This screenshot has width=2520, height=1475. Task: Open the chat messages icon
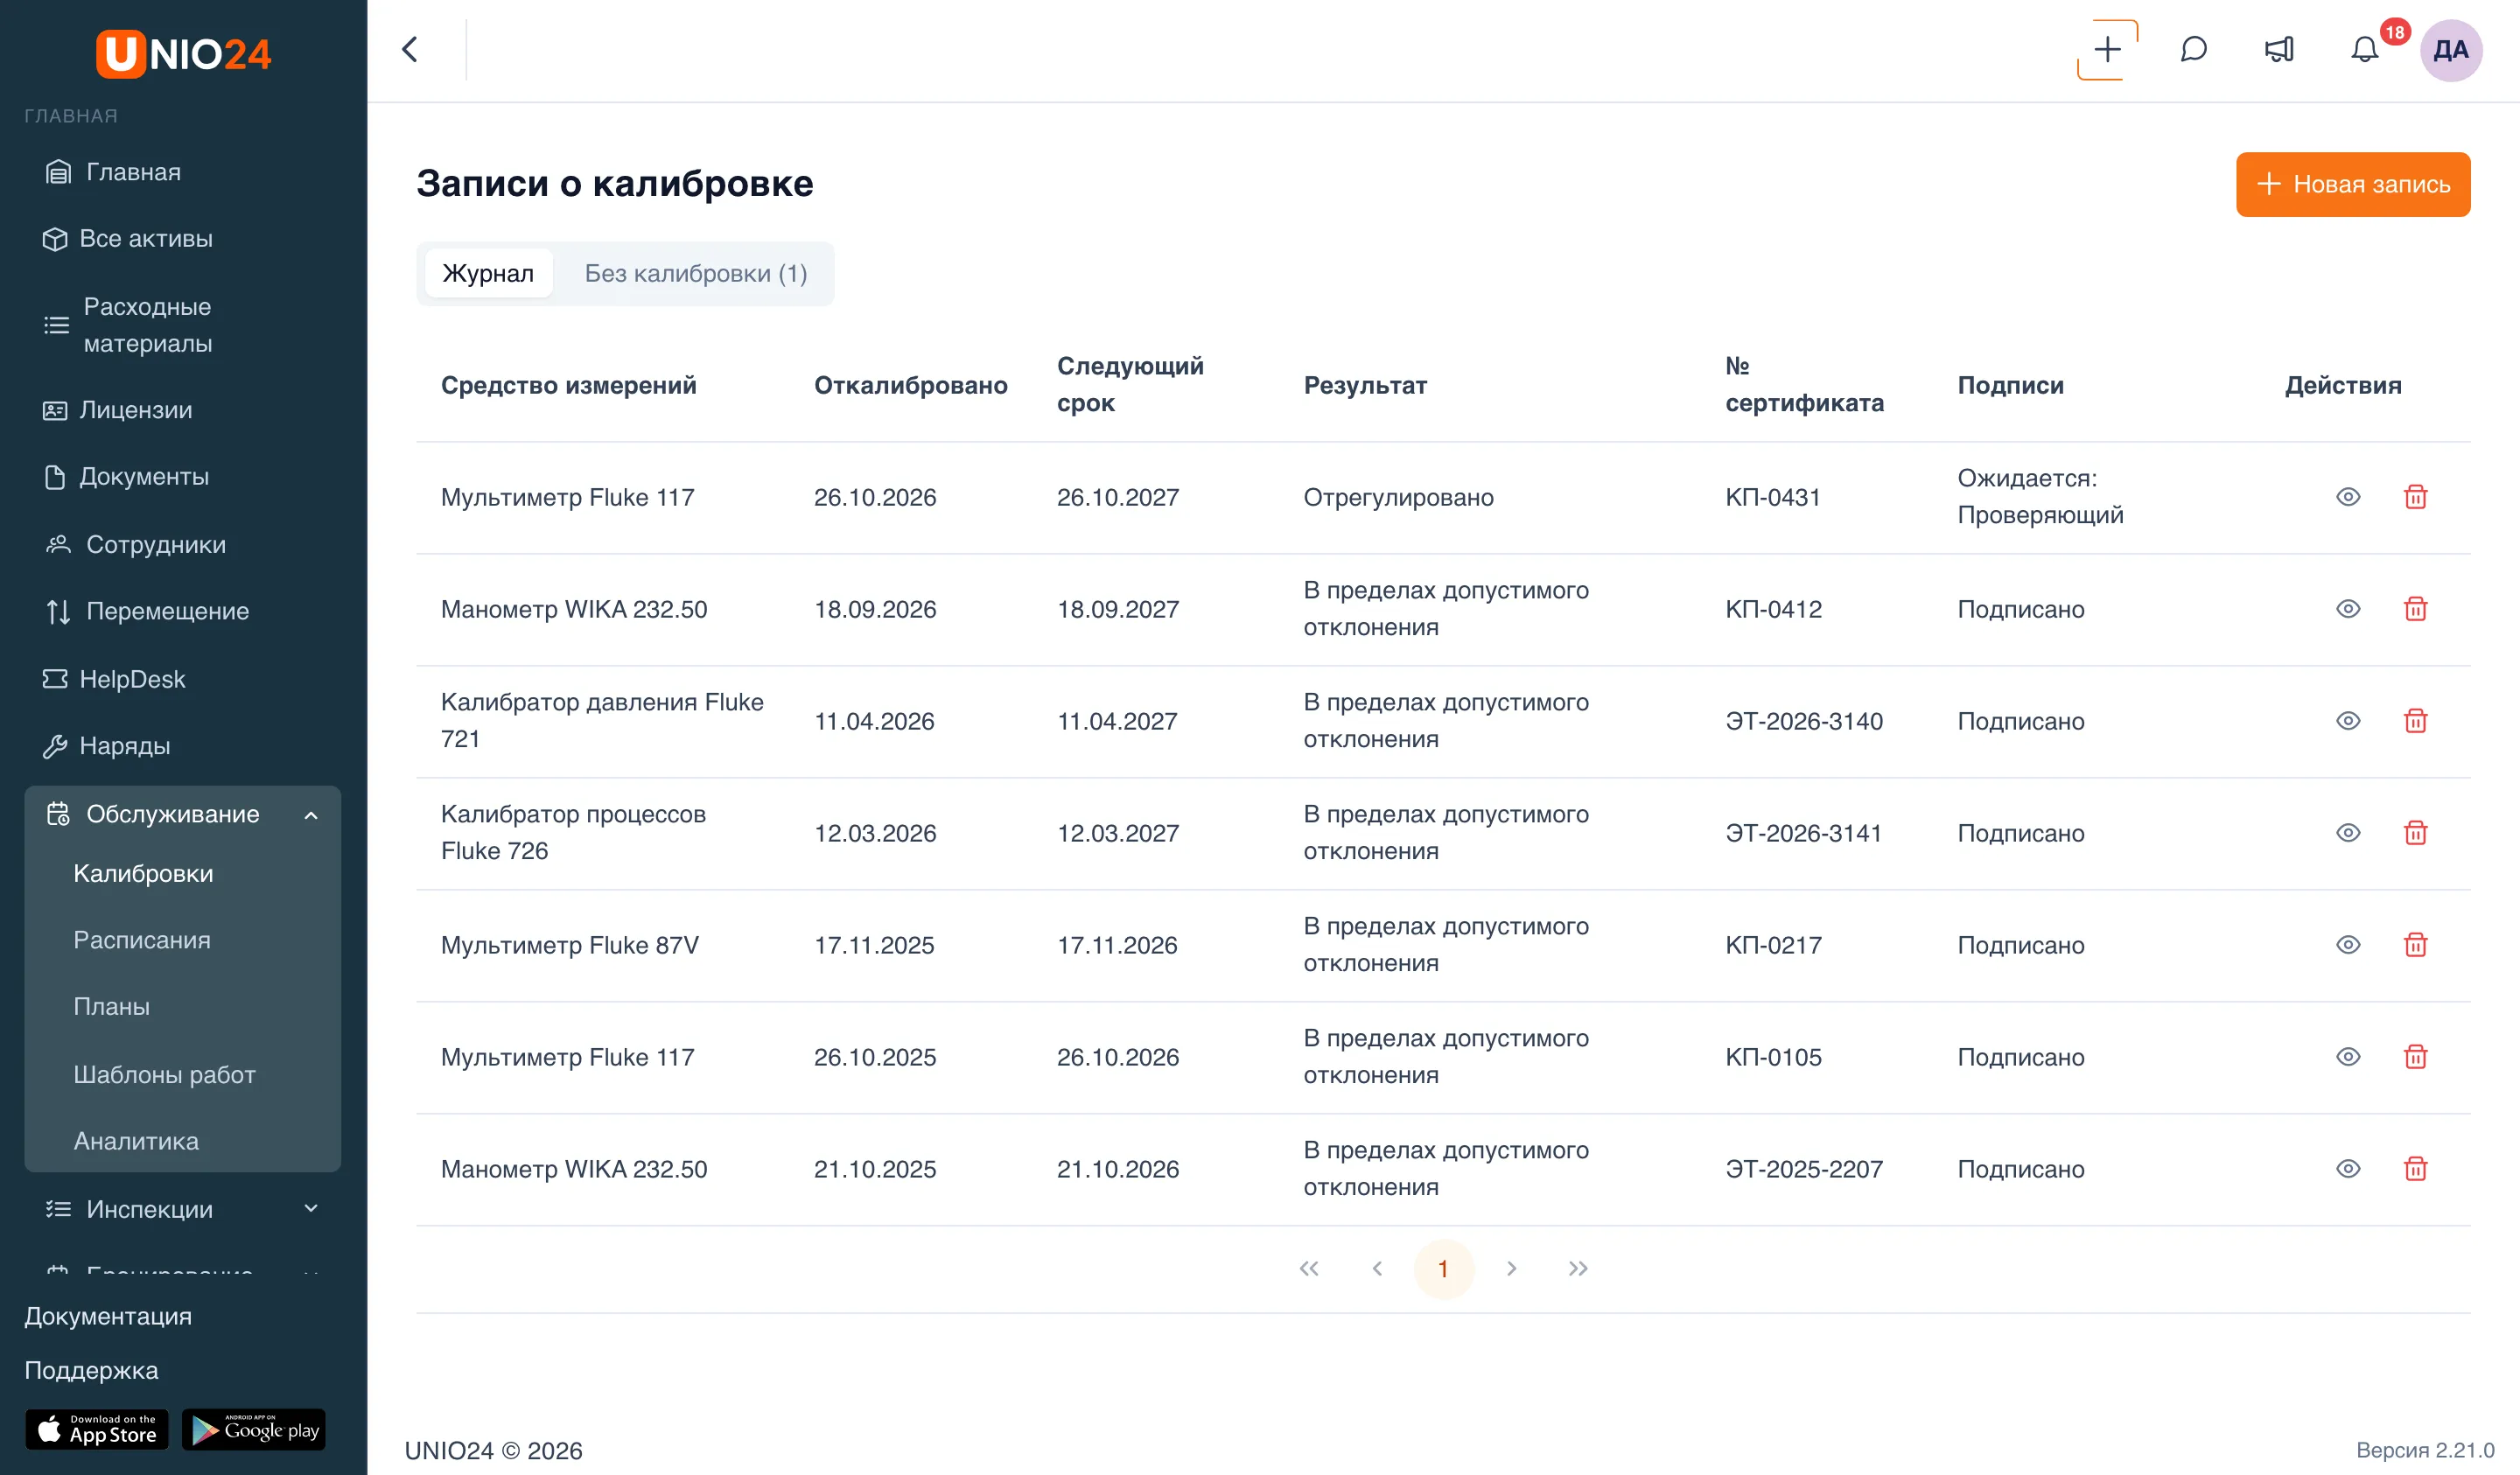2193,49
